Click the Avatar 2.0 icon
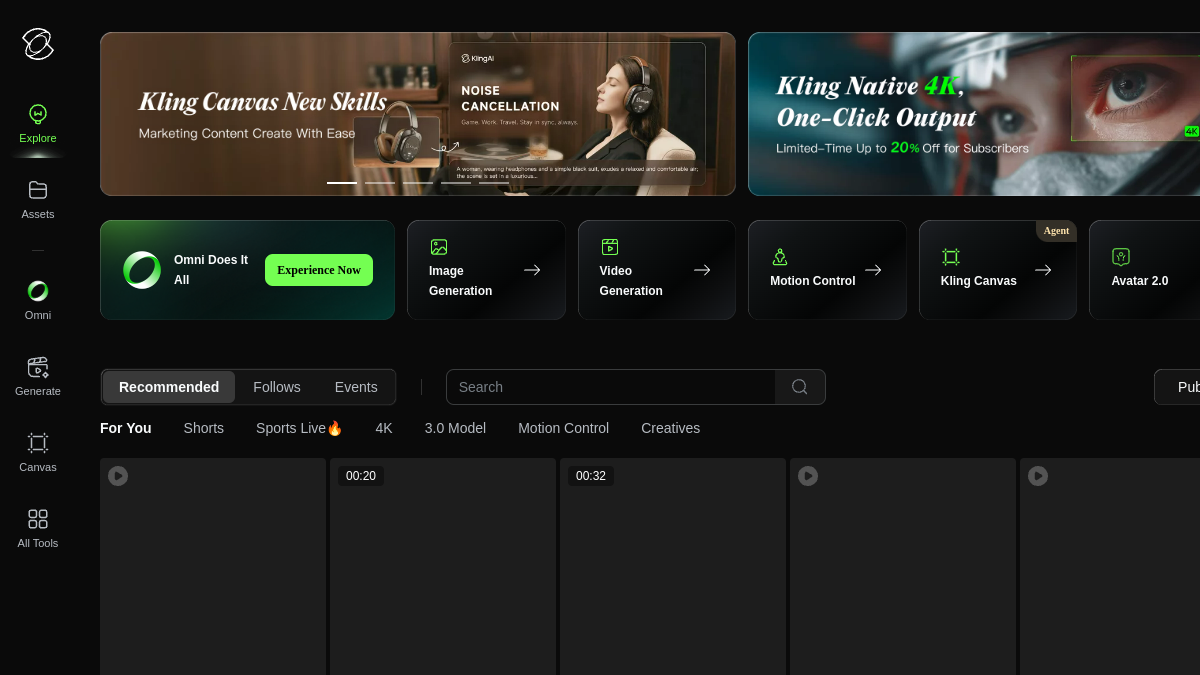This screenshot has height=675, width=1200. click(x=1121, y=257)
